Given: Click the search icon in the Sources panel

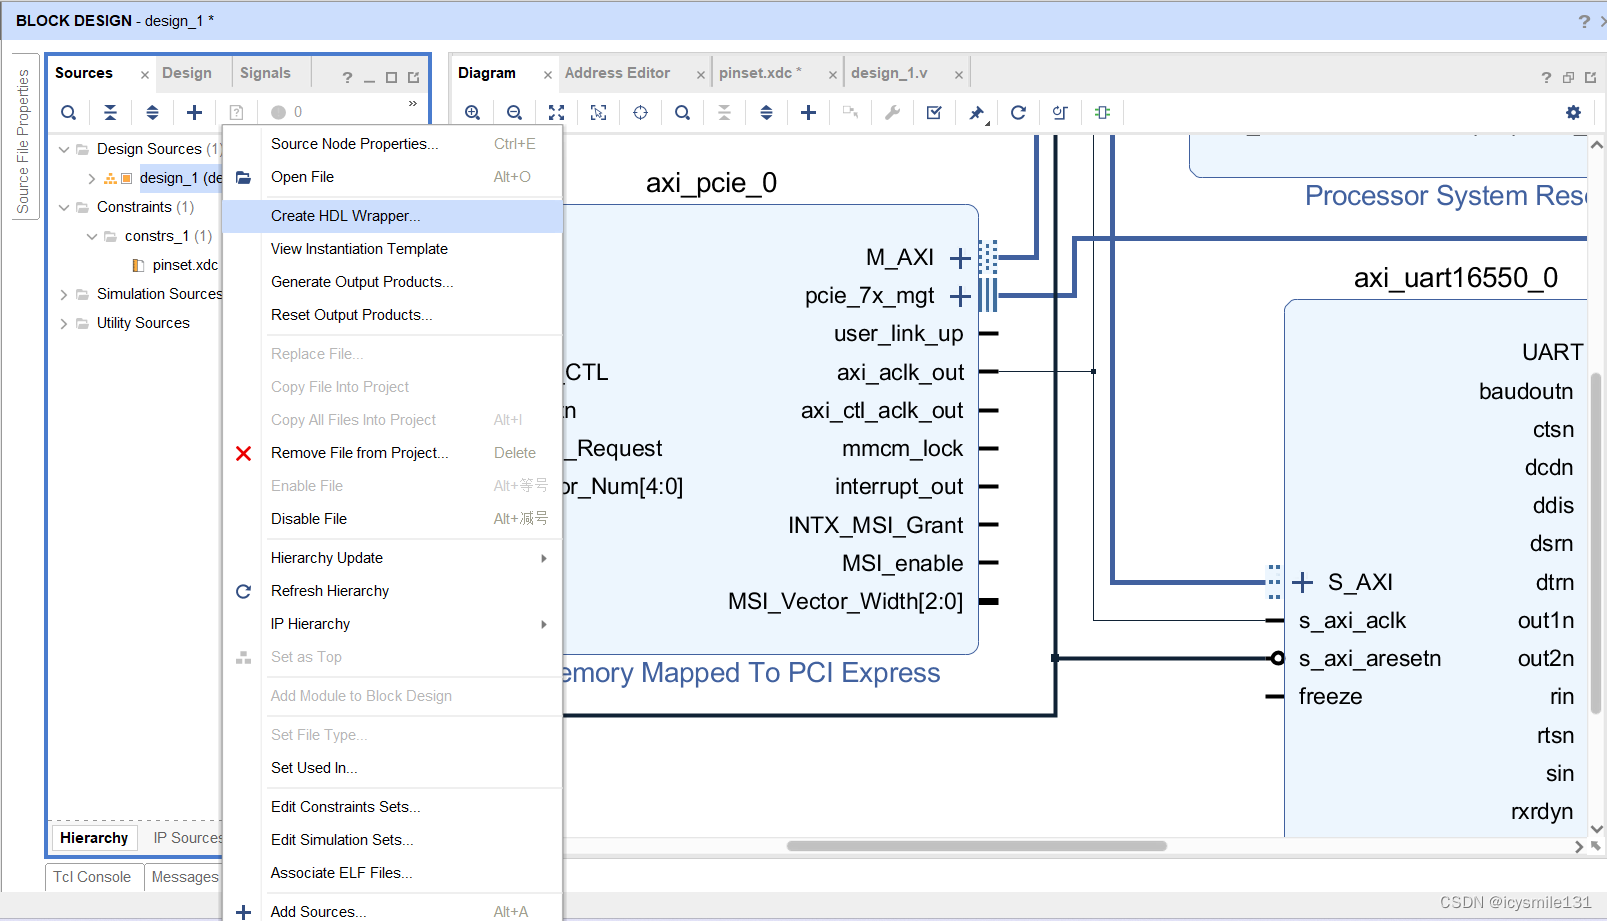Looking at the screenshot, I should click(68, 112).
